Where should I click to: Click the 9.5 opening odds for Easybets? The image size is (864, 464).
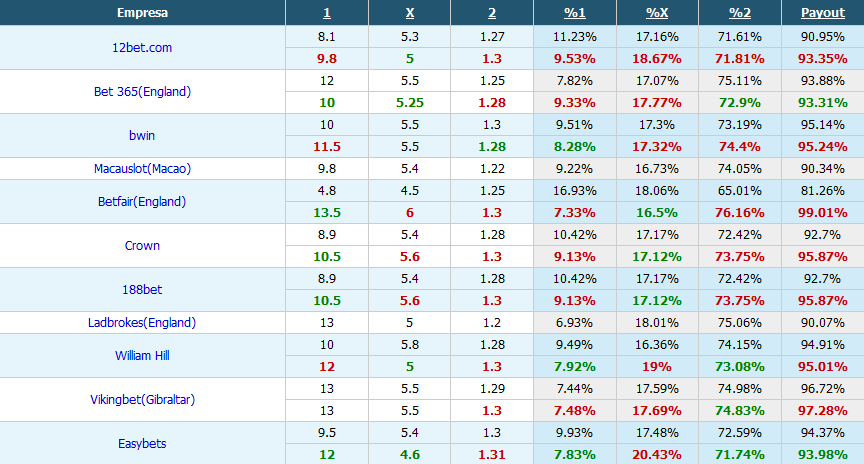pos(327,433)
